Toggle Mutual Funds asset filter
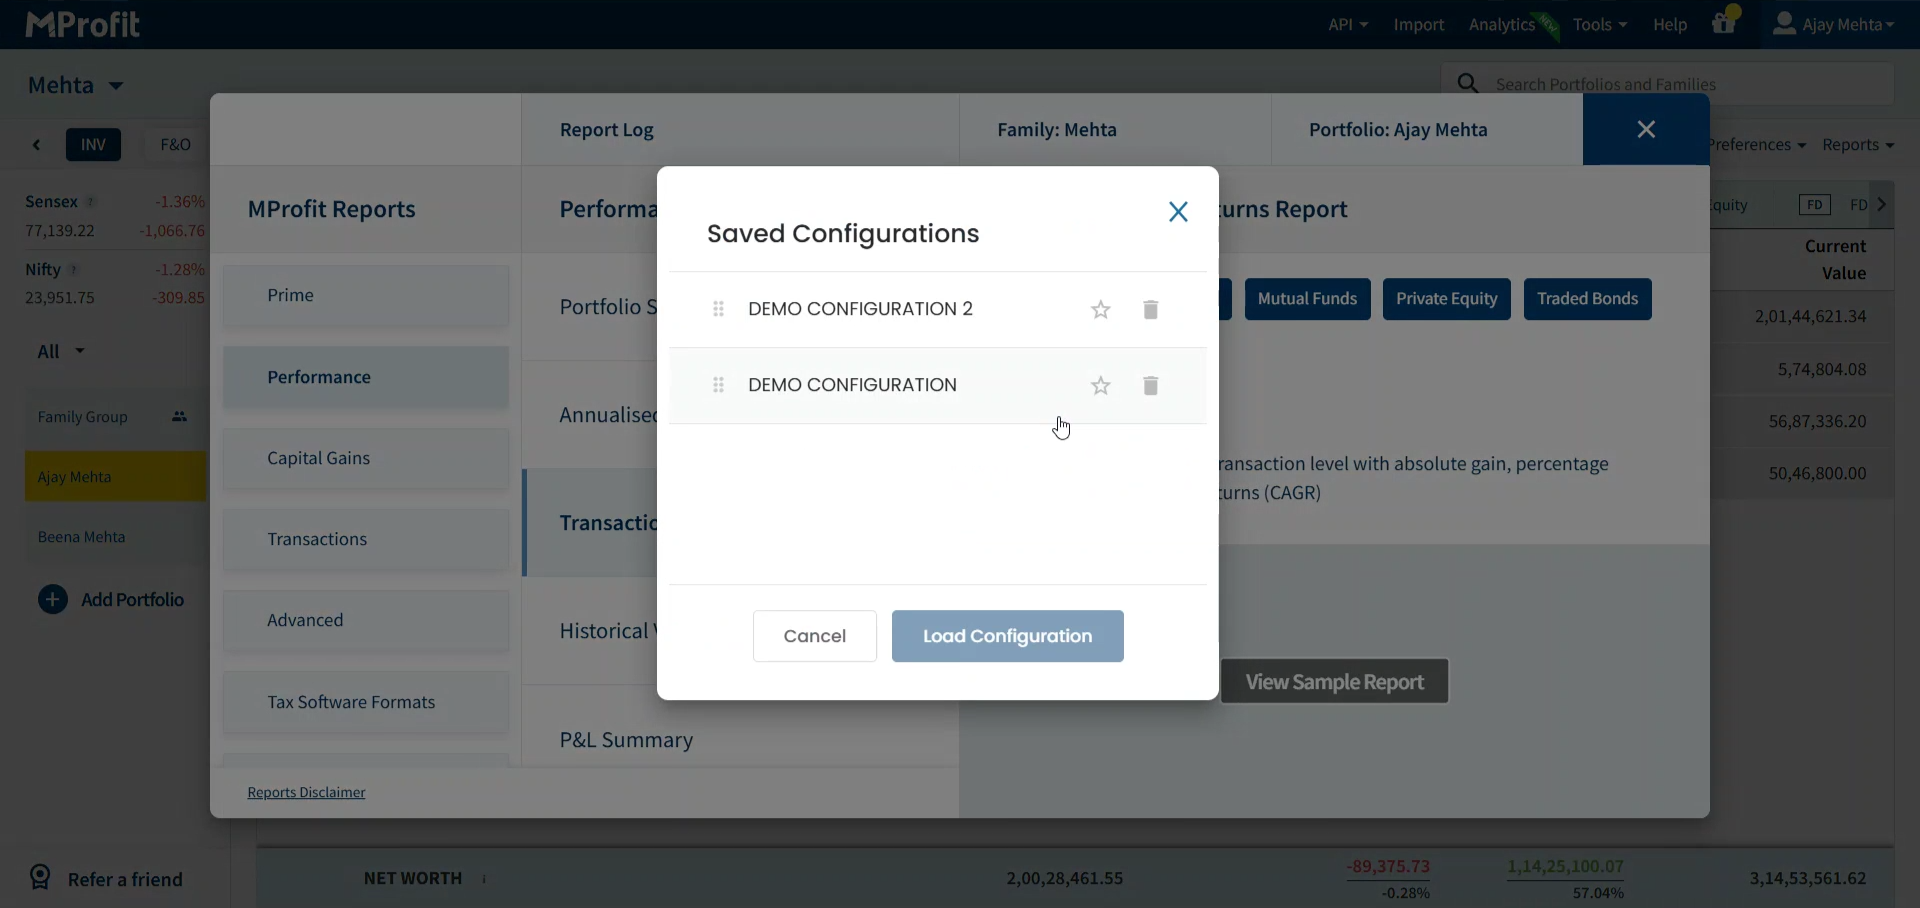Viewport: 1920px width, 908px height. point(1307,299)
